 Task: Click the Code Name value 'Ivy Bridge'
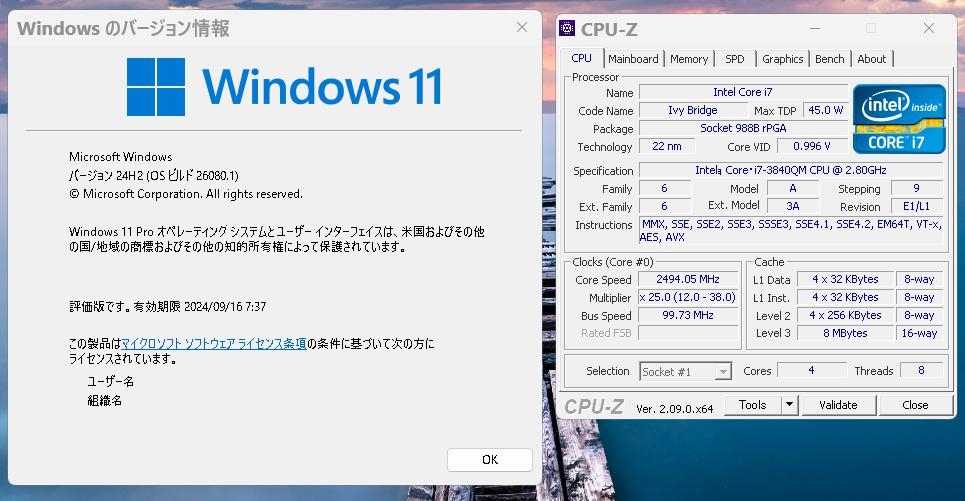(x=693, y=110)
